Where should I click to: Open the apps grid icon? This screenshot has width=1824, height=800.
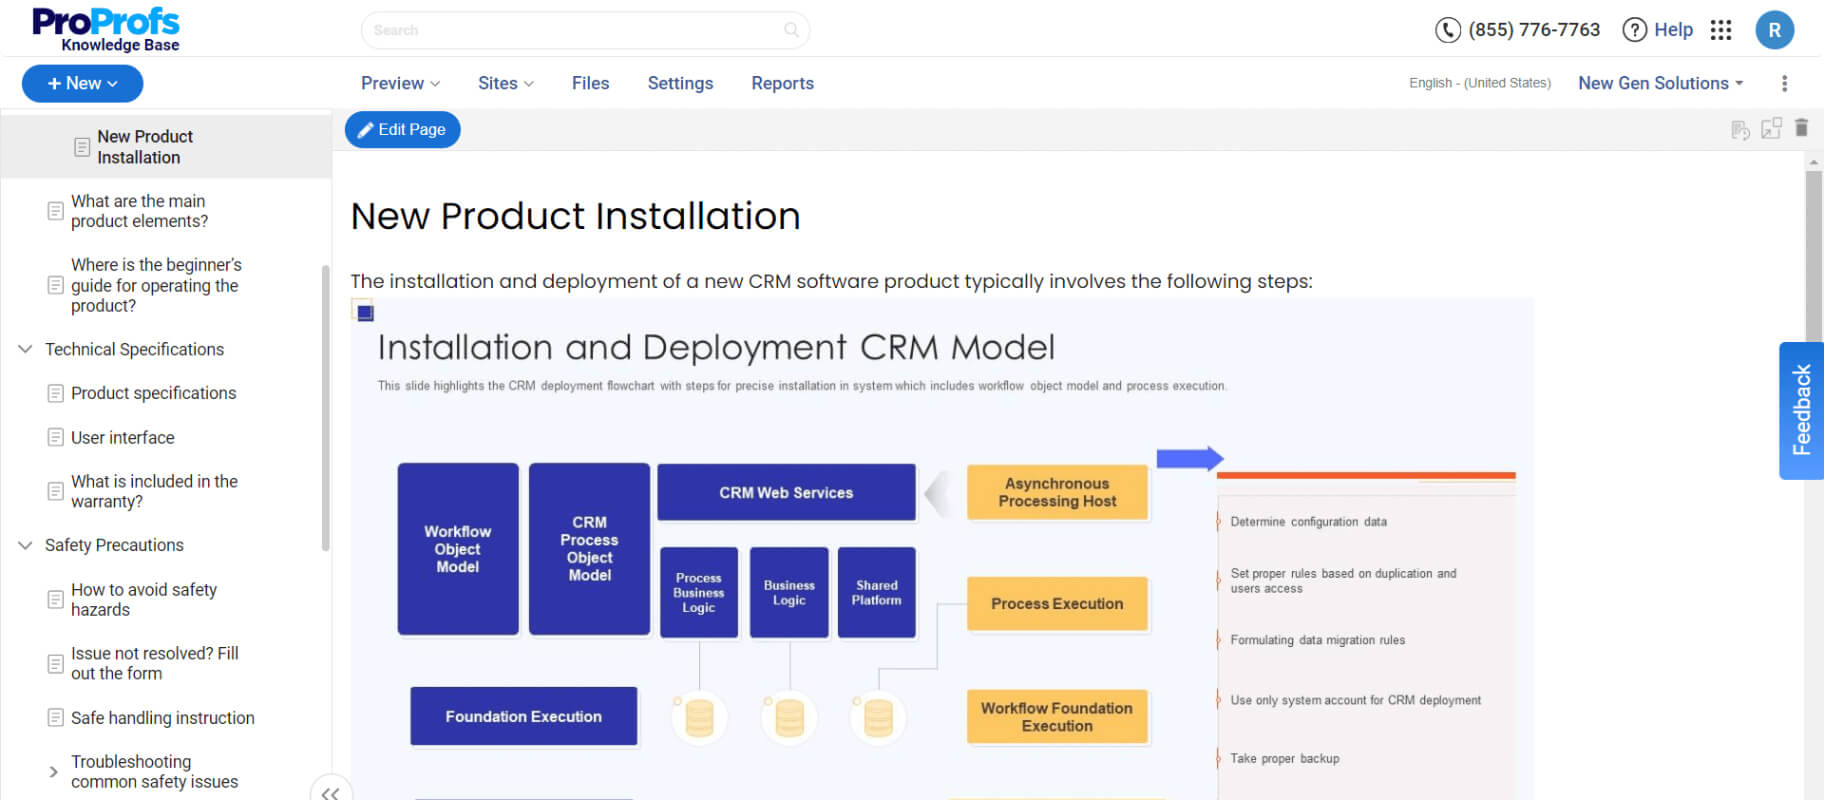click(1721, 30)
